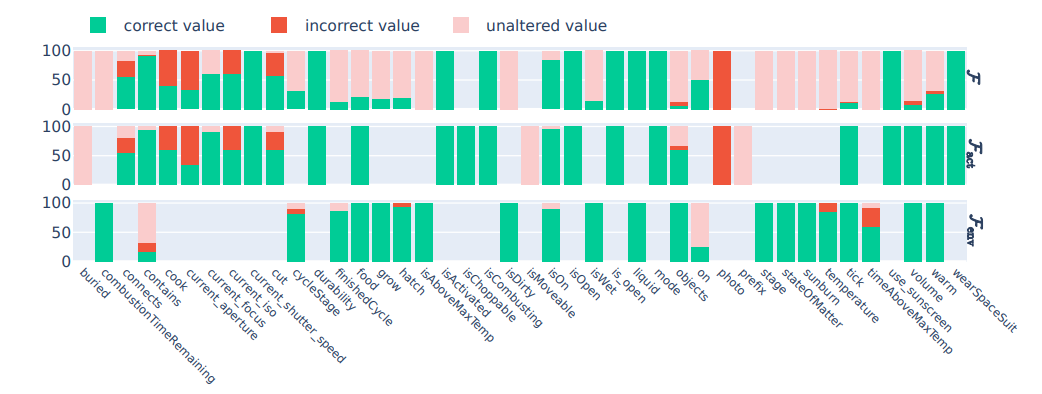Click the 'incorrect value' legend label
This screenshot has height=394, width=1042.
tap(362, 26)
